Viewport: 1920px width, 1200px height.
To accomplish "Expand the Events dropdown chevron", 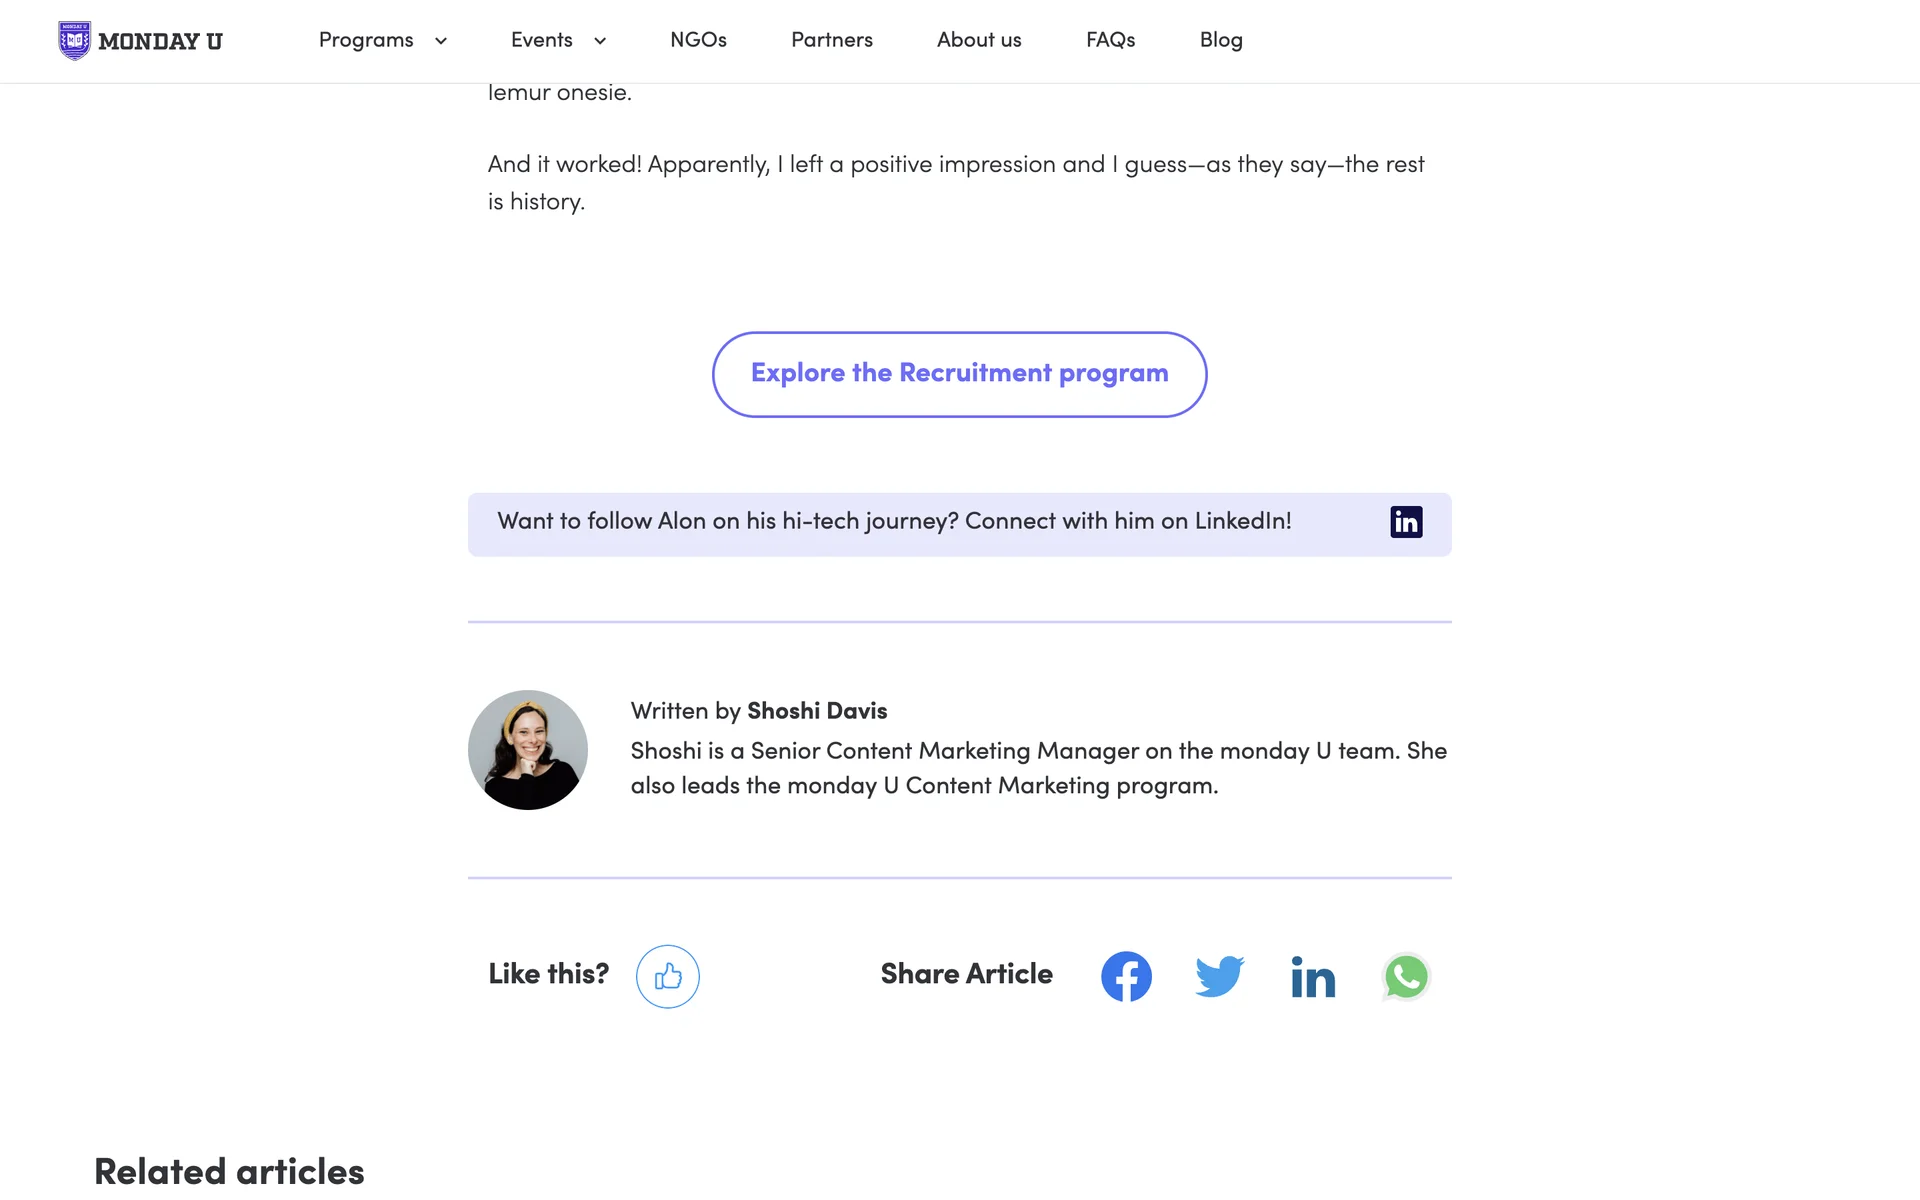I will click(600, 41).
